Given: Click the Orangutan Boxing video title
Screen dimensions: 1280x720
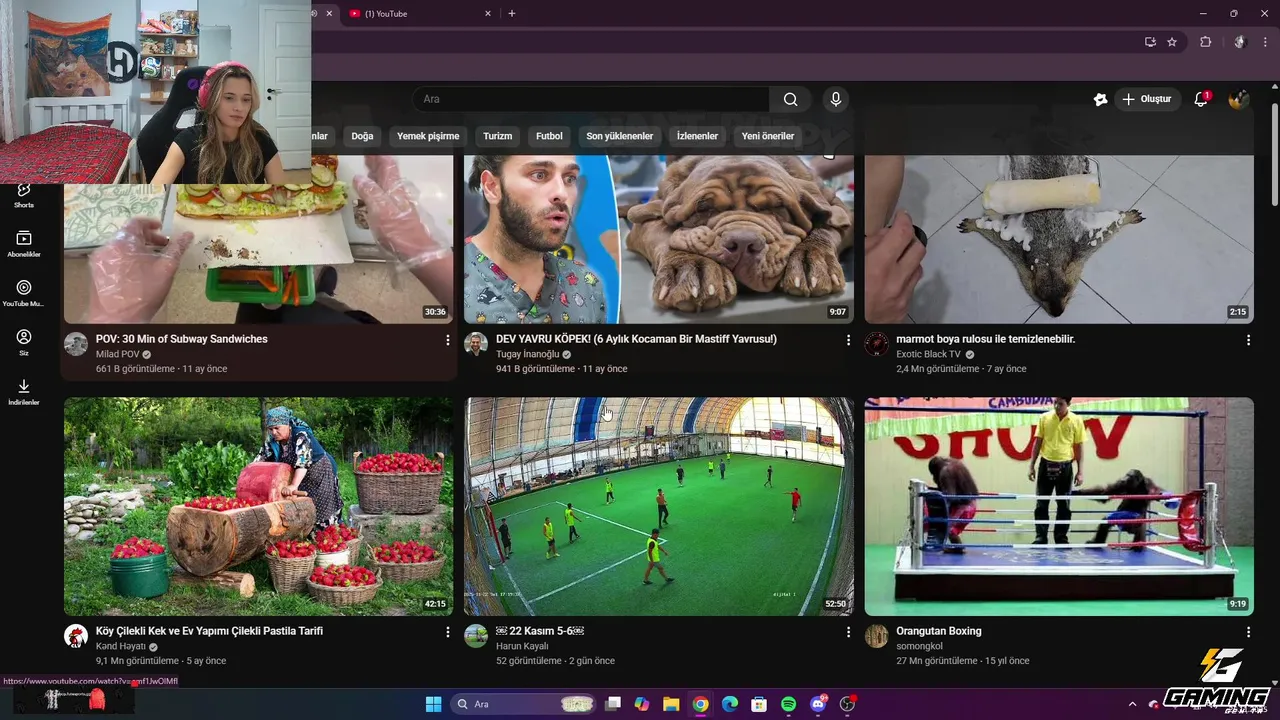Looking at the screenshot, I should click(x=939, y=631).
